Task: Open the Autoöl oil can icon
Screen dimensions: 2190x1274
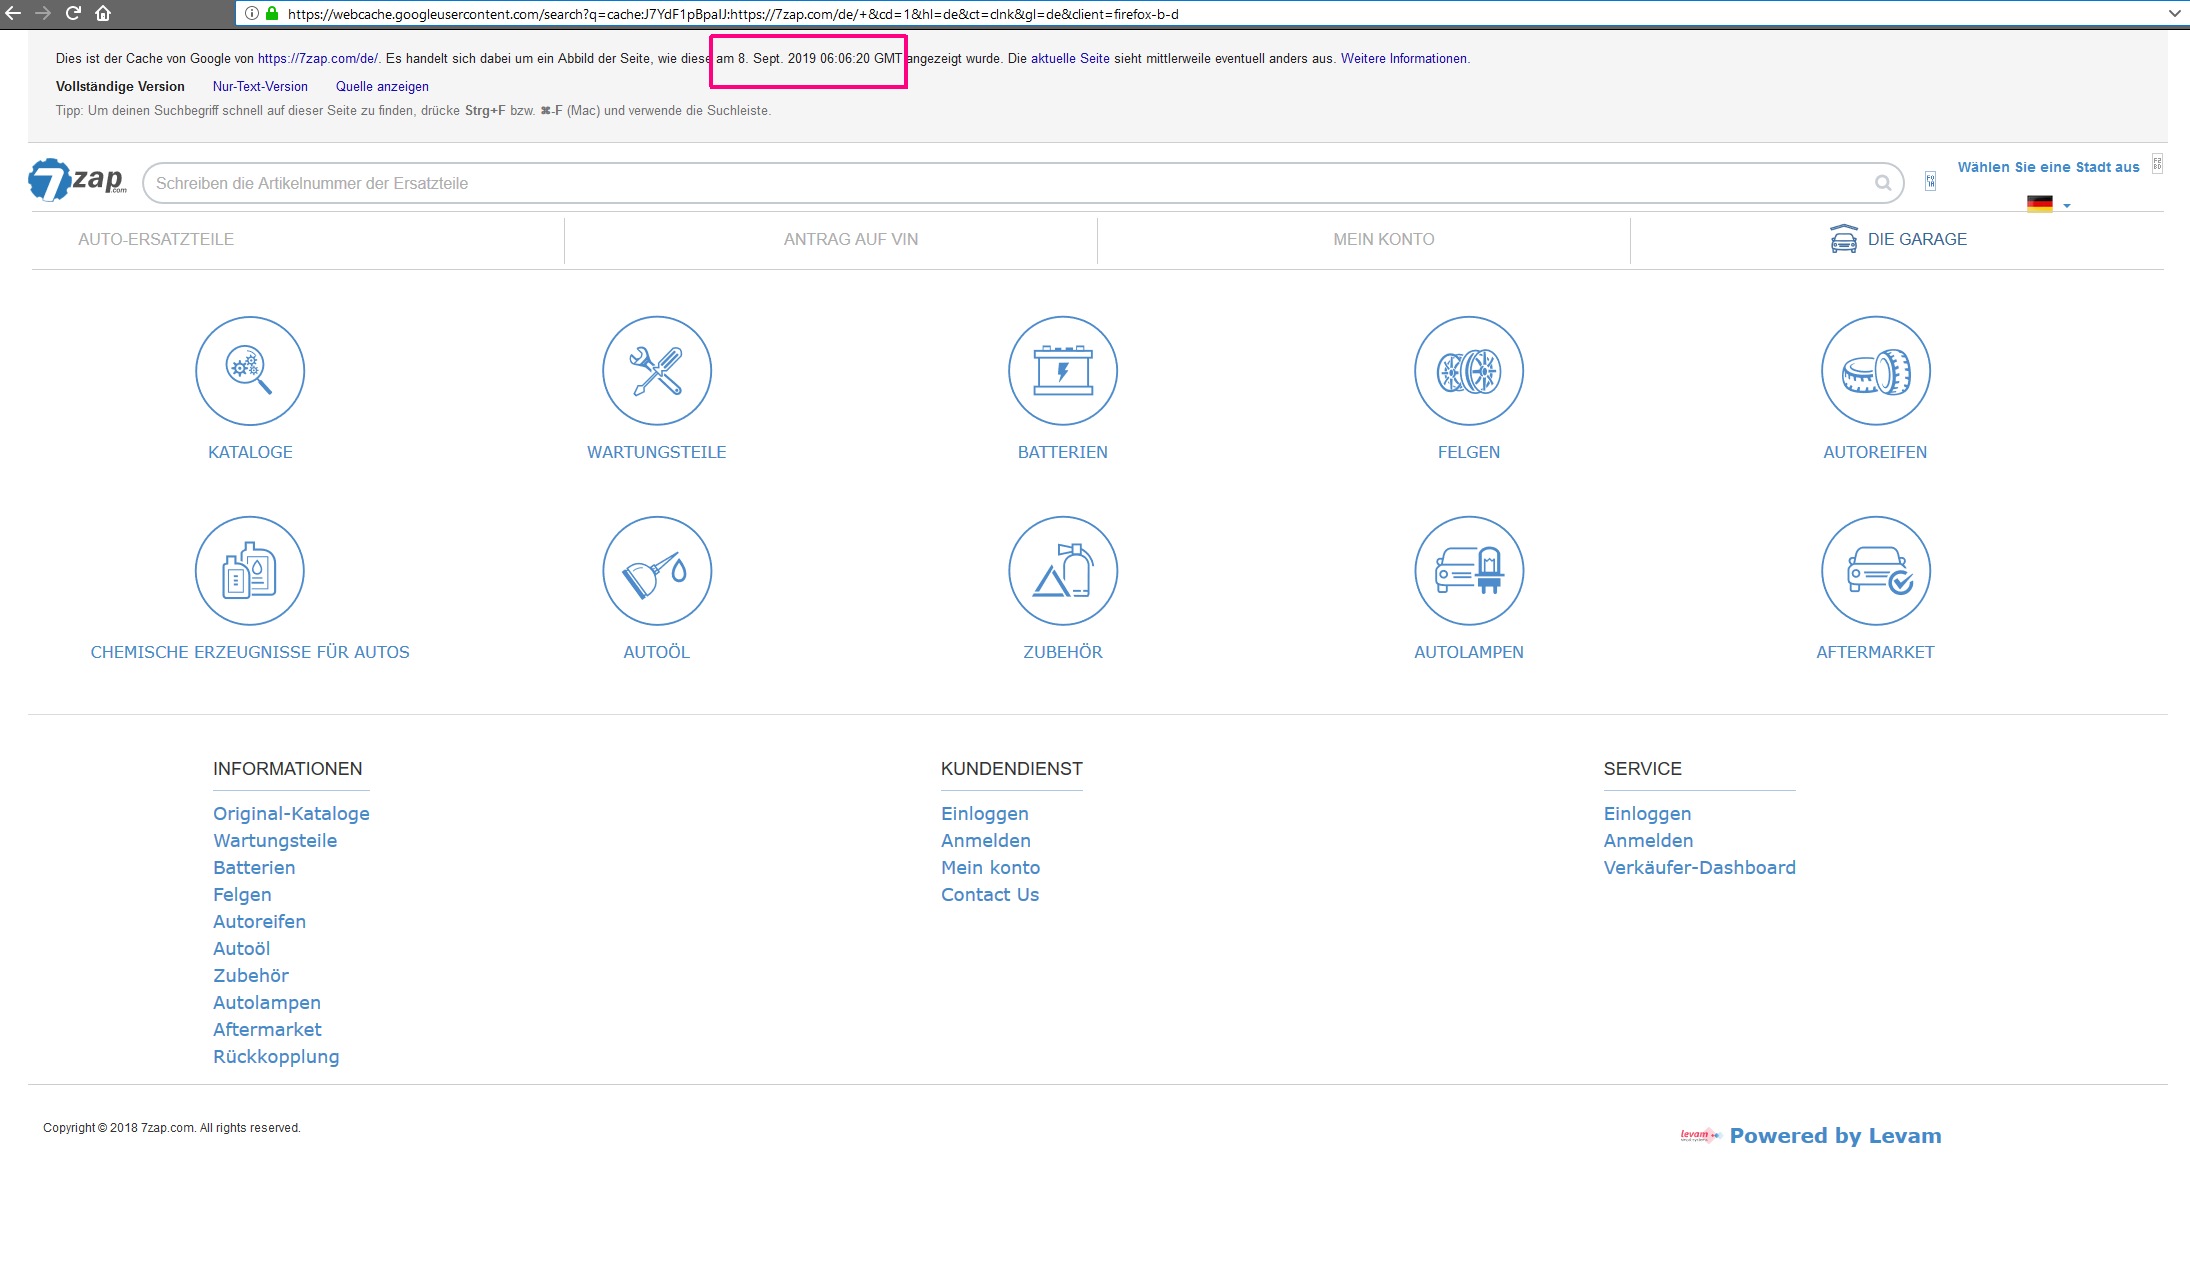Action: [656, 571]
